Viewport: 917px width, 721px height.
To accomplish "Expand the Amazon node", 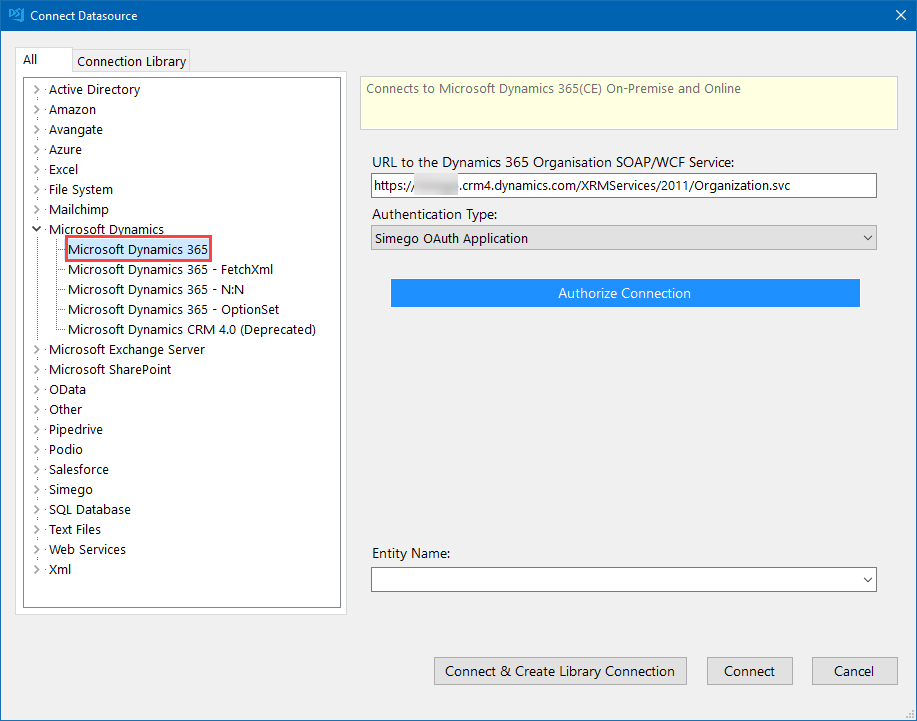I will [x=36, y=109].
